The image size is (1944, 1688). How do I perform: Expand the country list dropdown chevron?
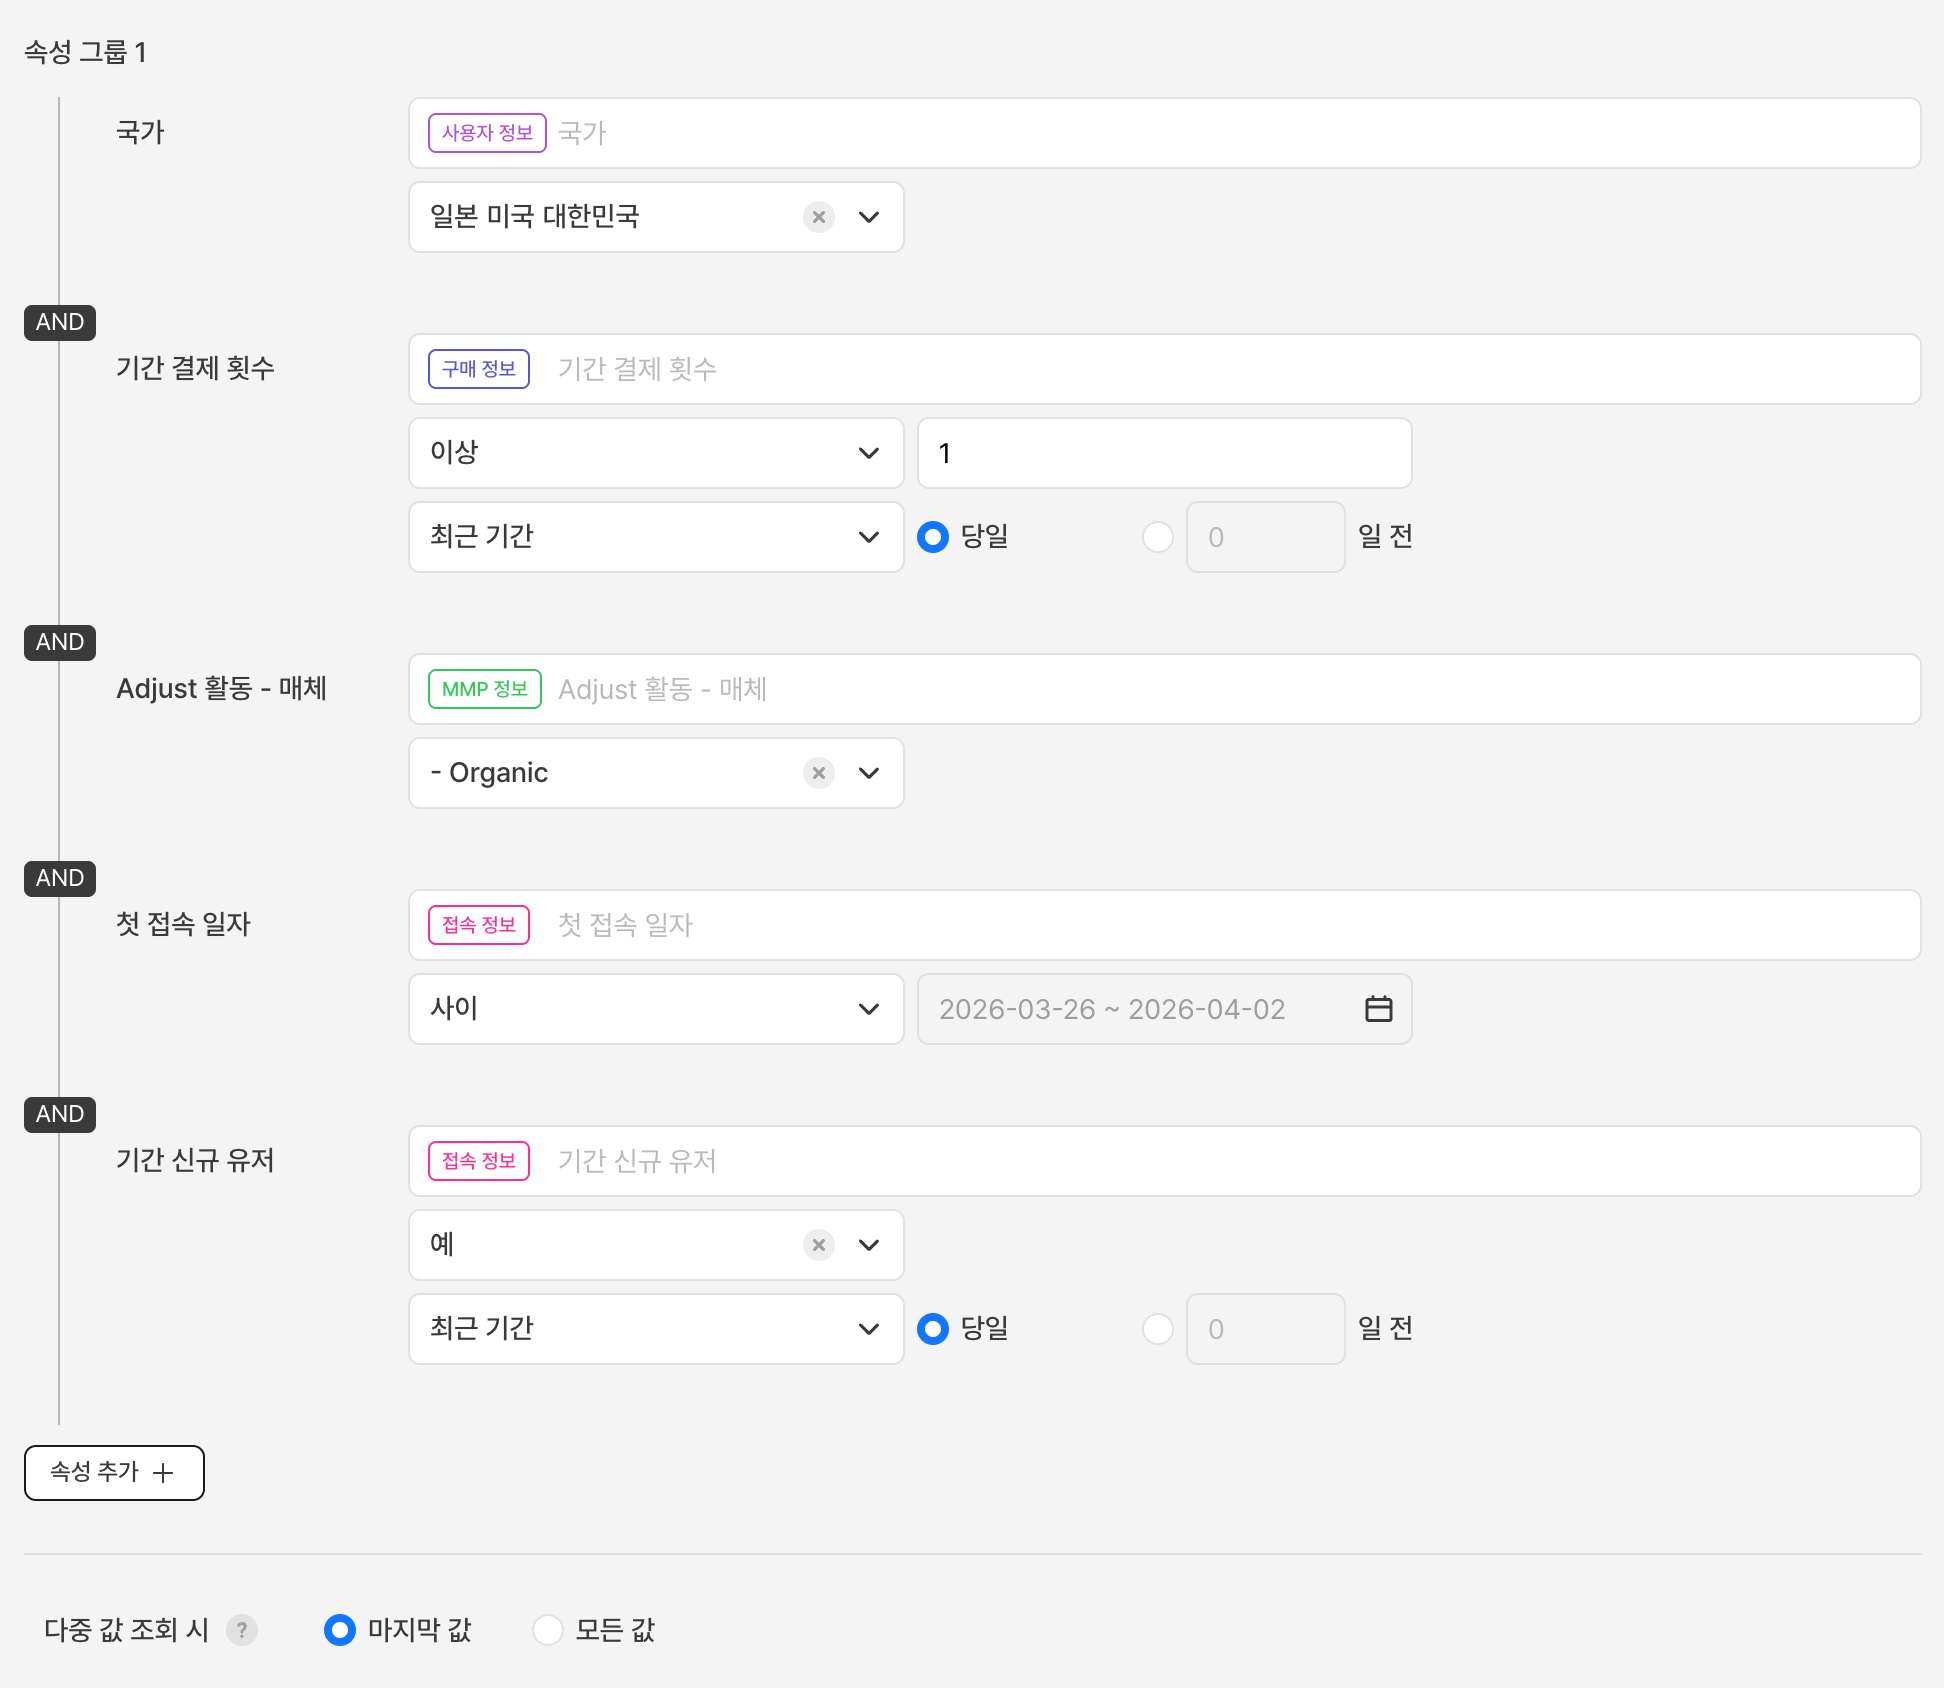pos(869,217)
